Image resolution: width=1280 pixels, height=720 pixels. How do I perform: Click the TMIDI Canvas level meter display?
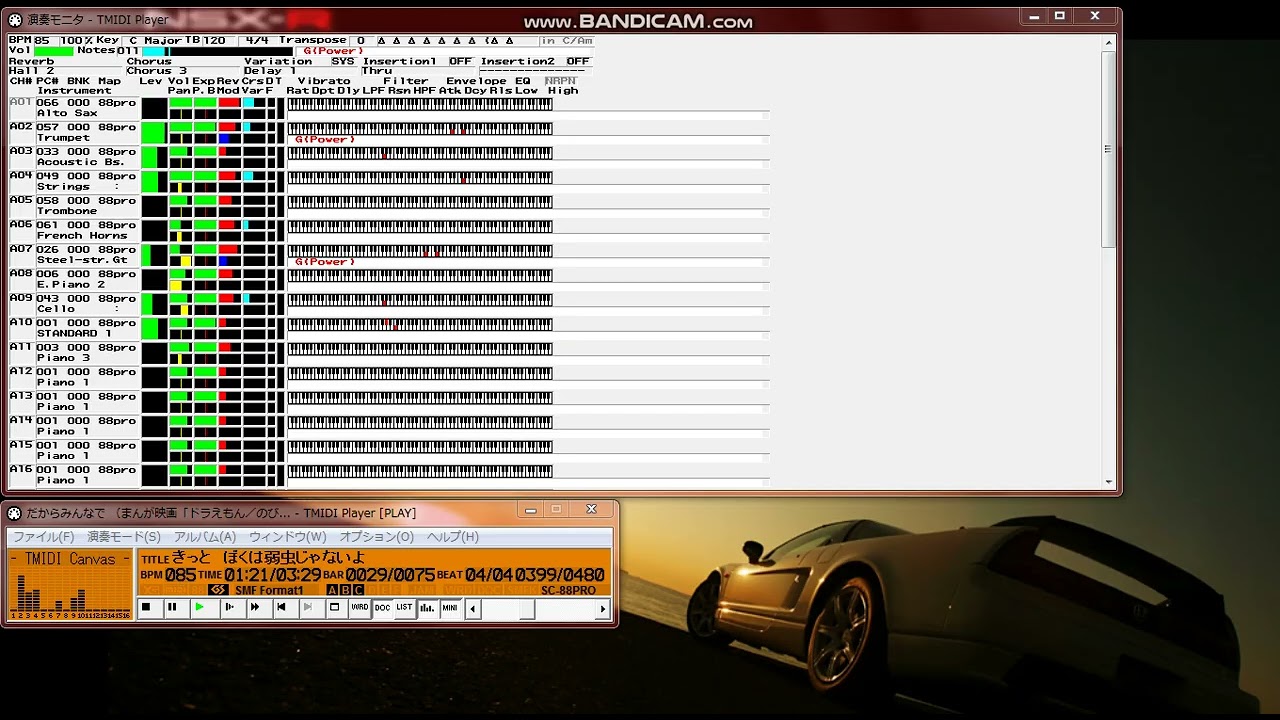tap(70, 585)
